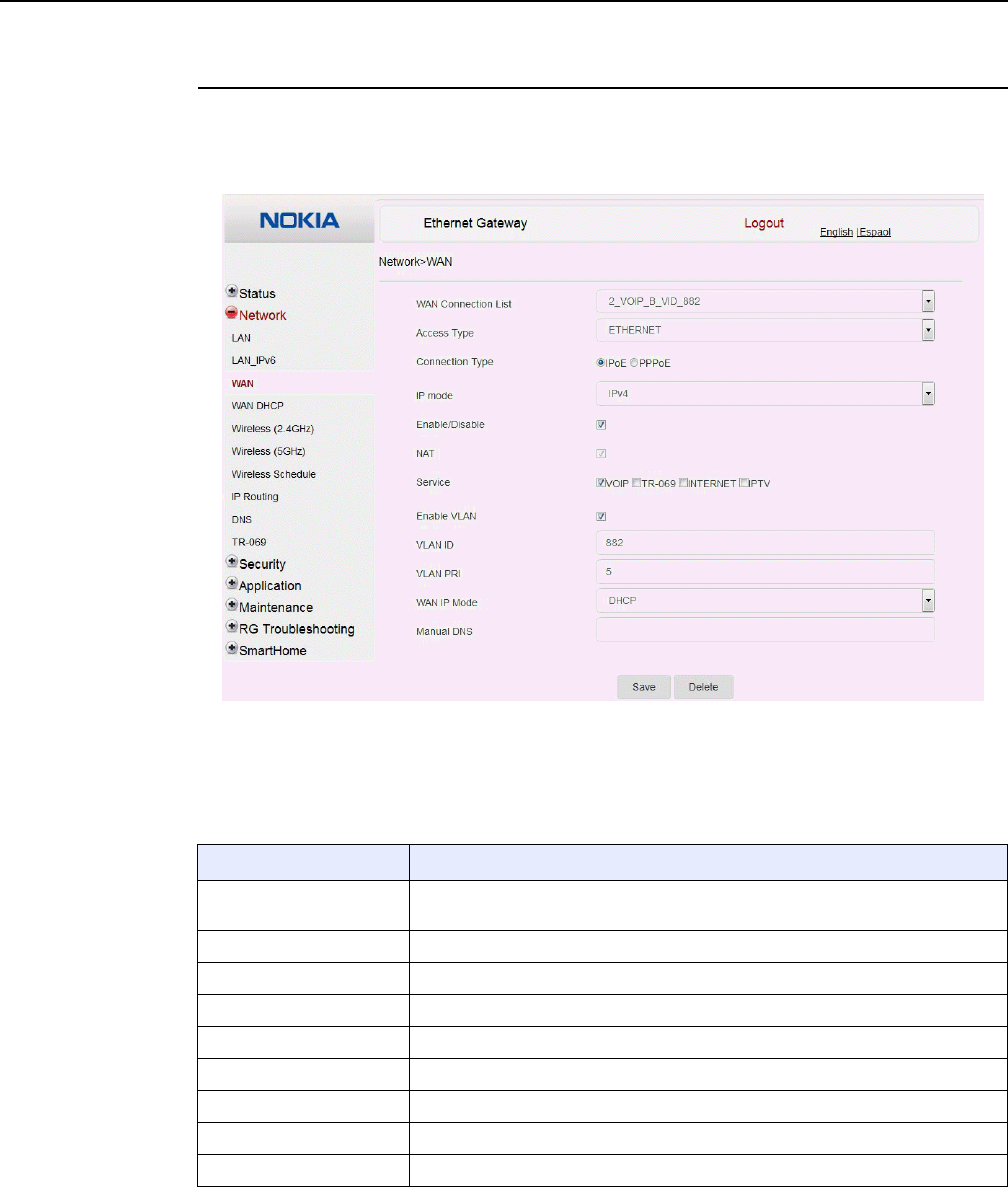The image size is (1008, 1187).
Task: Go to the LAN_IPv6 page
Action: click(x=254, y=360)
